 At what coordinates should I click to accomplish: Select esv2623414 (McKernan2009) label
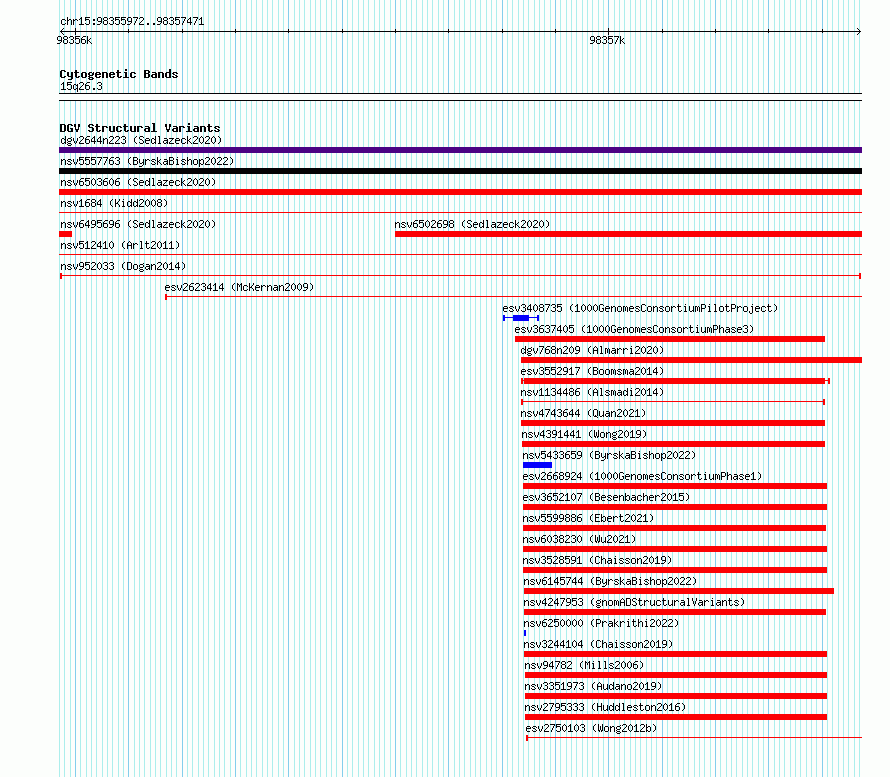[239, 287]
